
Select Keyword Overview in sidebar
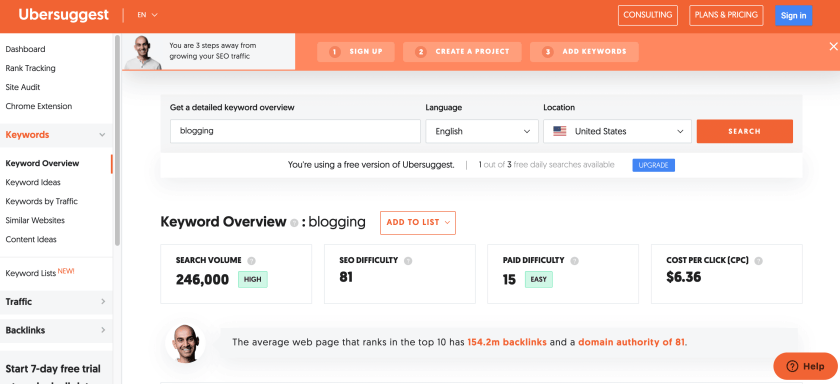click(x=42, y=163)
